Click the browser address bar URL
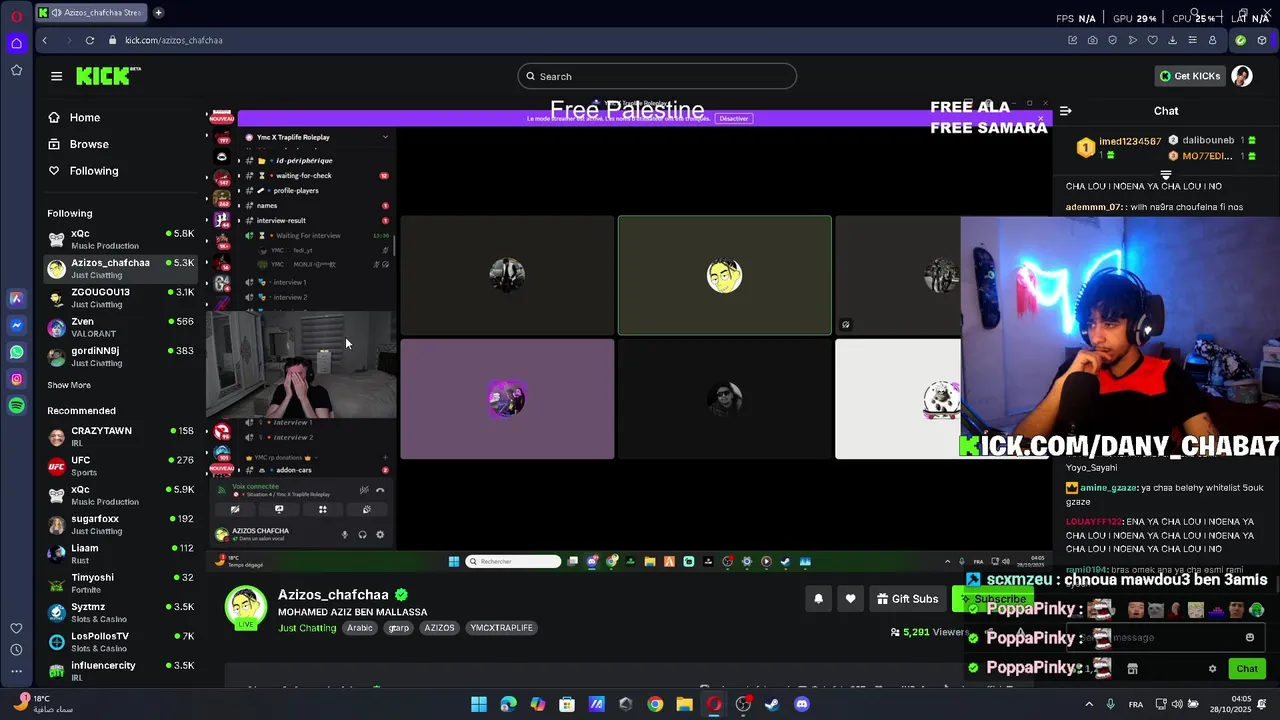The height and width of the screenshot is (720, 1280). pos(174,40)
